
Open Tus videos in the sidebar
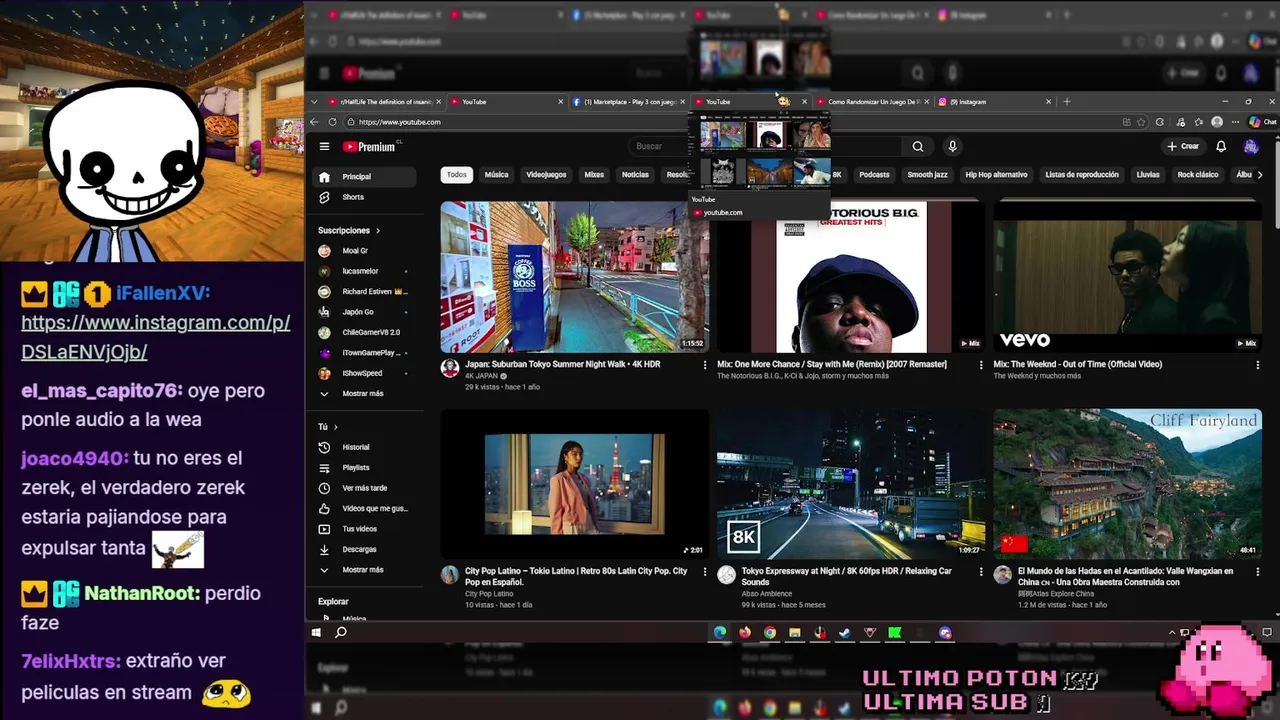pyautogui.click(x=364, y=529)
